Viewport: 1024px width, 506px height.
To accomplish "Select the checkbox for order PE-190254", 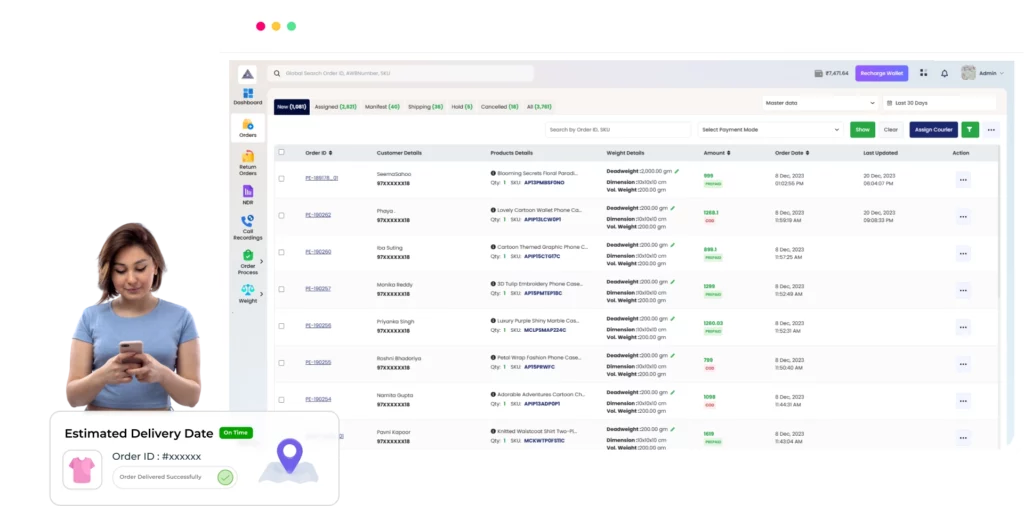I will pyautogui.click(x=281, y=400).
